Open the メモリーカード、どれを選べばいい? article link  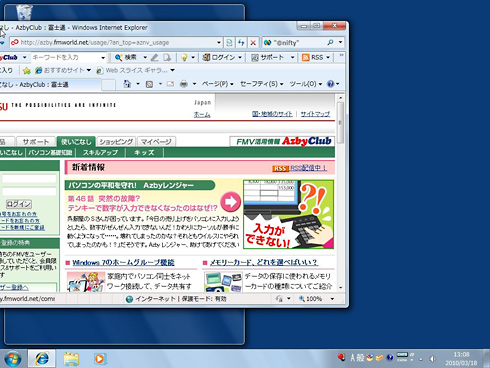click(264, 263)
